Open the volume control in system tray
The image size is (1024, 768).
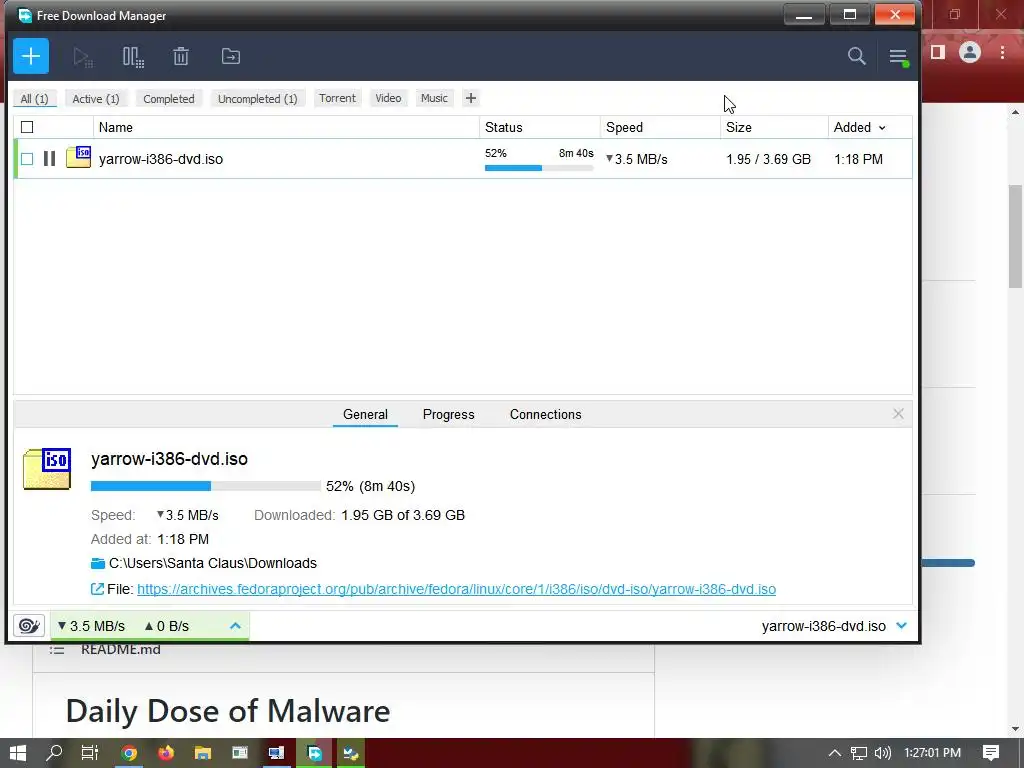click(x=882, y=753)
